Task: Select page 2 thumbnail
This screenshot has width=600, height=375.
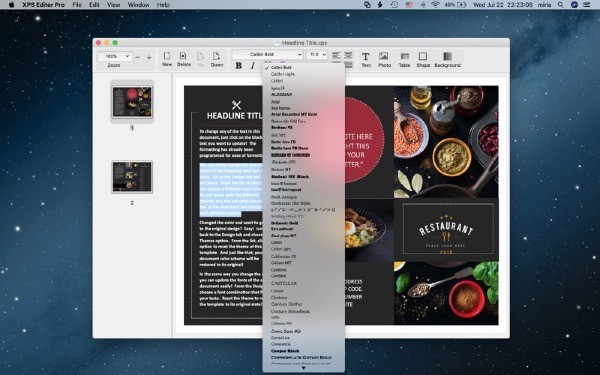Action: (132, 177)
